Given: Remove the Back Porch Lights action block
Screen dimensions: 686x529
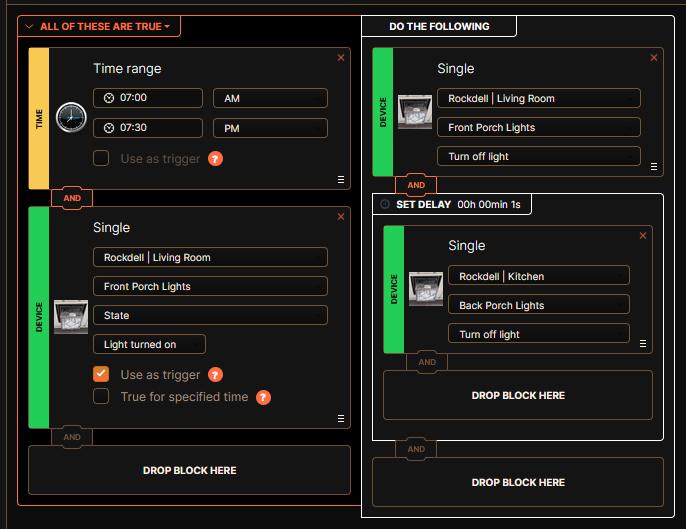Looking at the screenshot, I should (x=643, y=235).
